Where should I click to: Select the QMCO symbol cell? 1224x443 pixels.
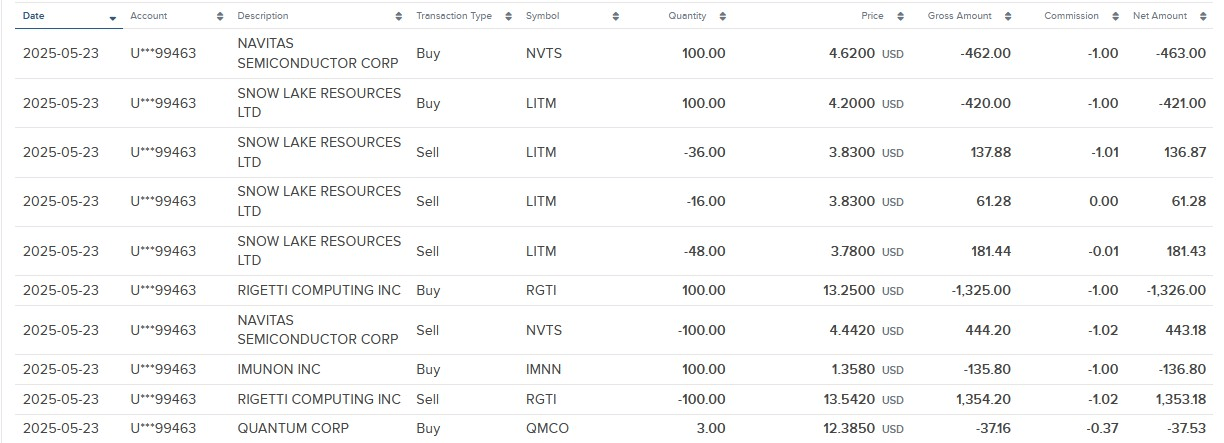(x=547, y=428)
